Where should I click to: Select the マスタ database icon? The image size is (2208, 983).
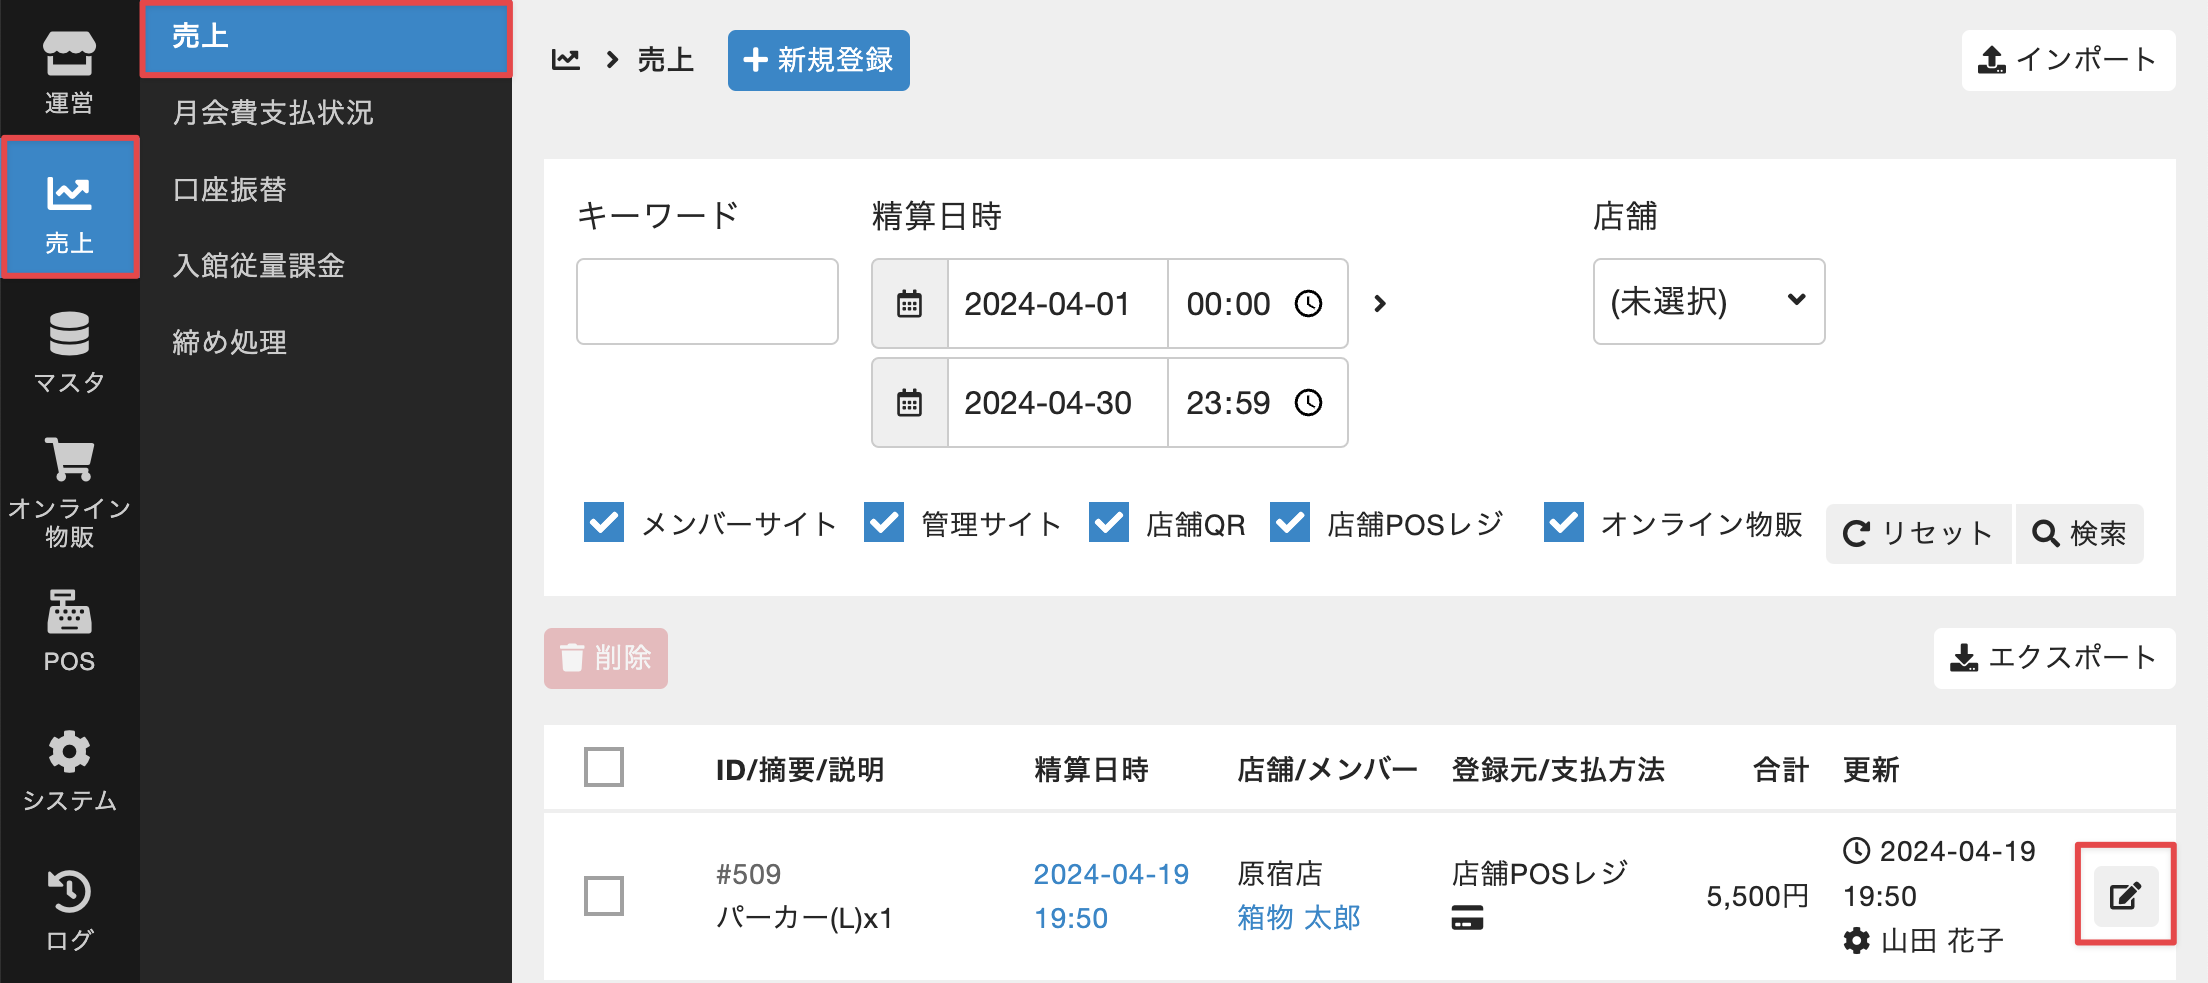tap(69, 352)
